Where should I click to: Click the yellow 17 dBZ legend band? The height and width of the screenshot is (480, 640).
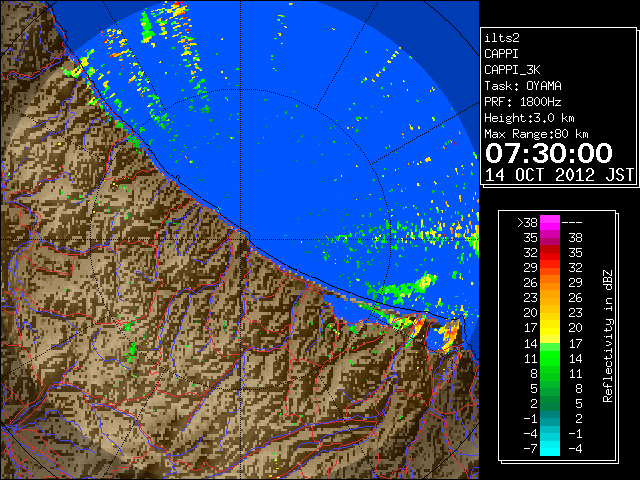[550, 328]
